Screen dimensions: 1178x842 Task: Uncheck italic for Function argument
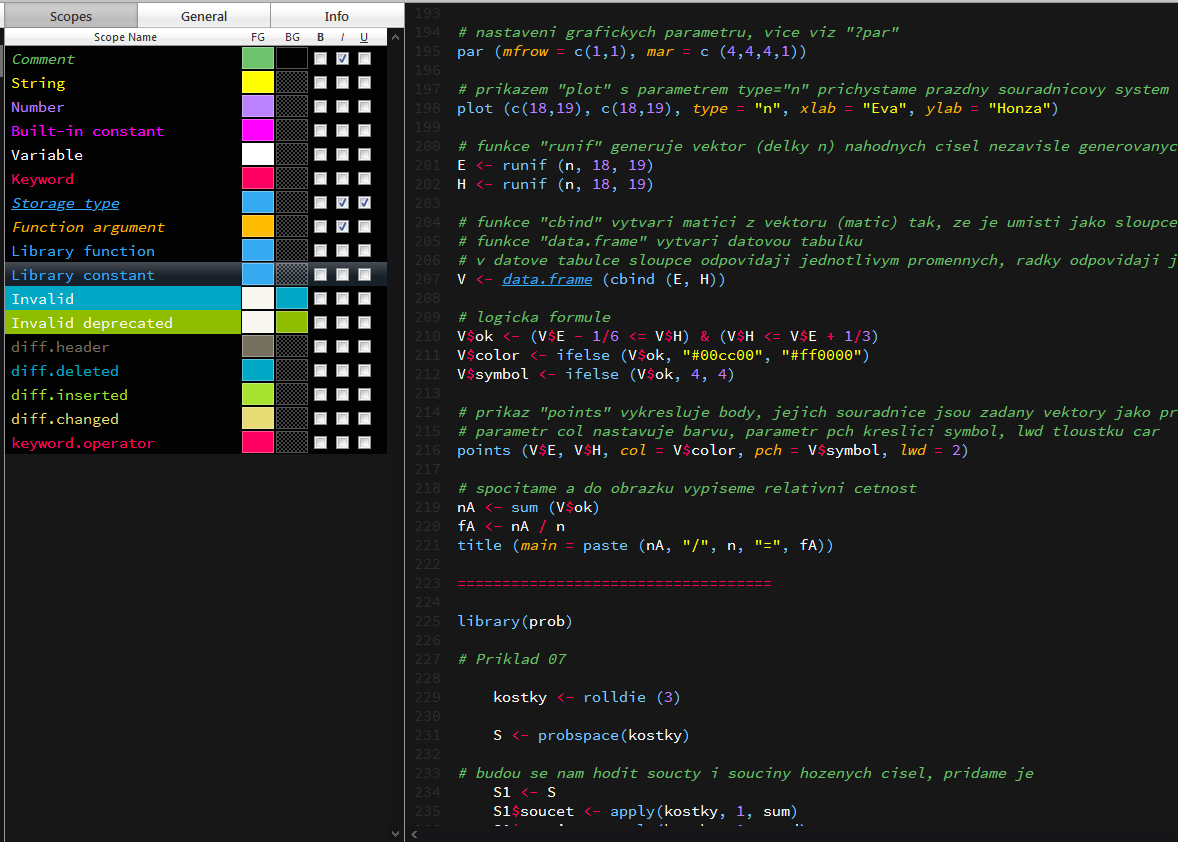341,227
